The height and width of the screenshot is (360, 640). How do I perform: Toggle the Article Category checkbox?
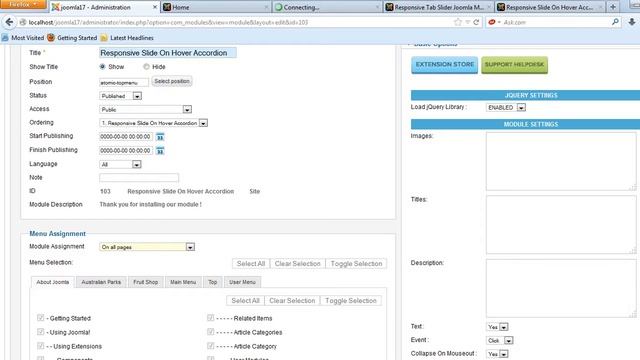[x=211, y=346]
